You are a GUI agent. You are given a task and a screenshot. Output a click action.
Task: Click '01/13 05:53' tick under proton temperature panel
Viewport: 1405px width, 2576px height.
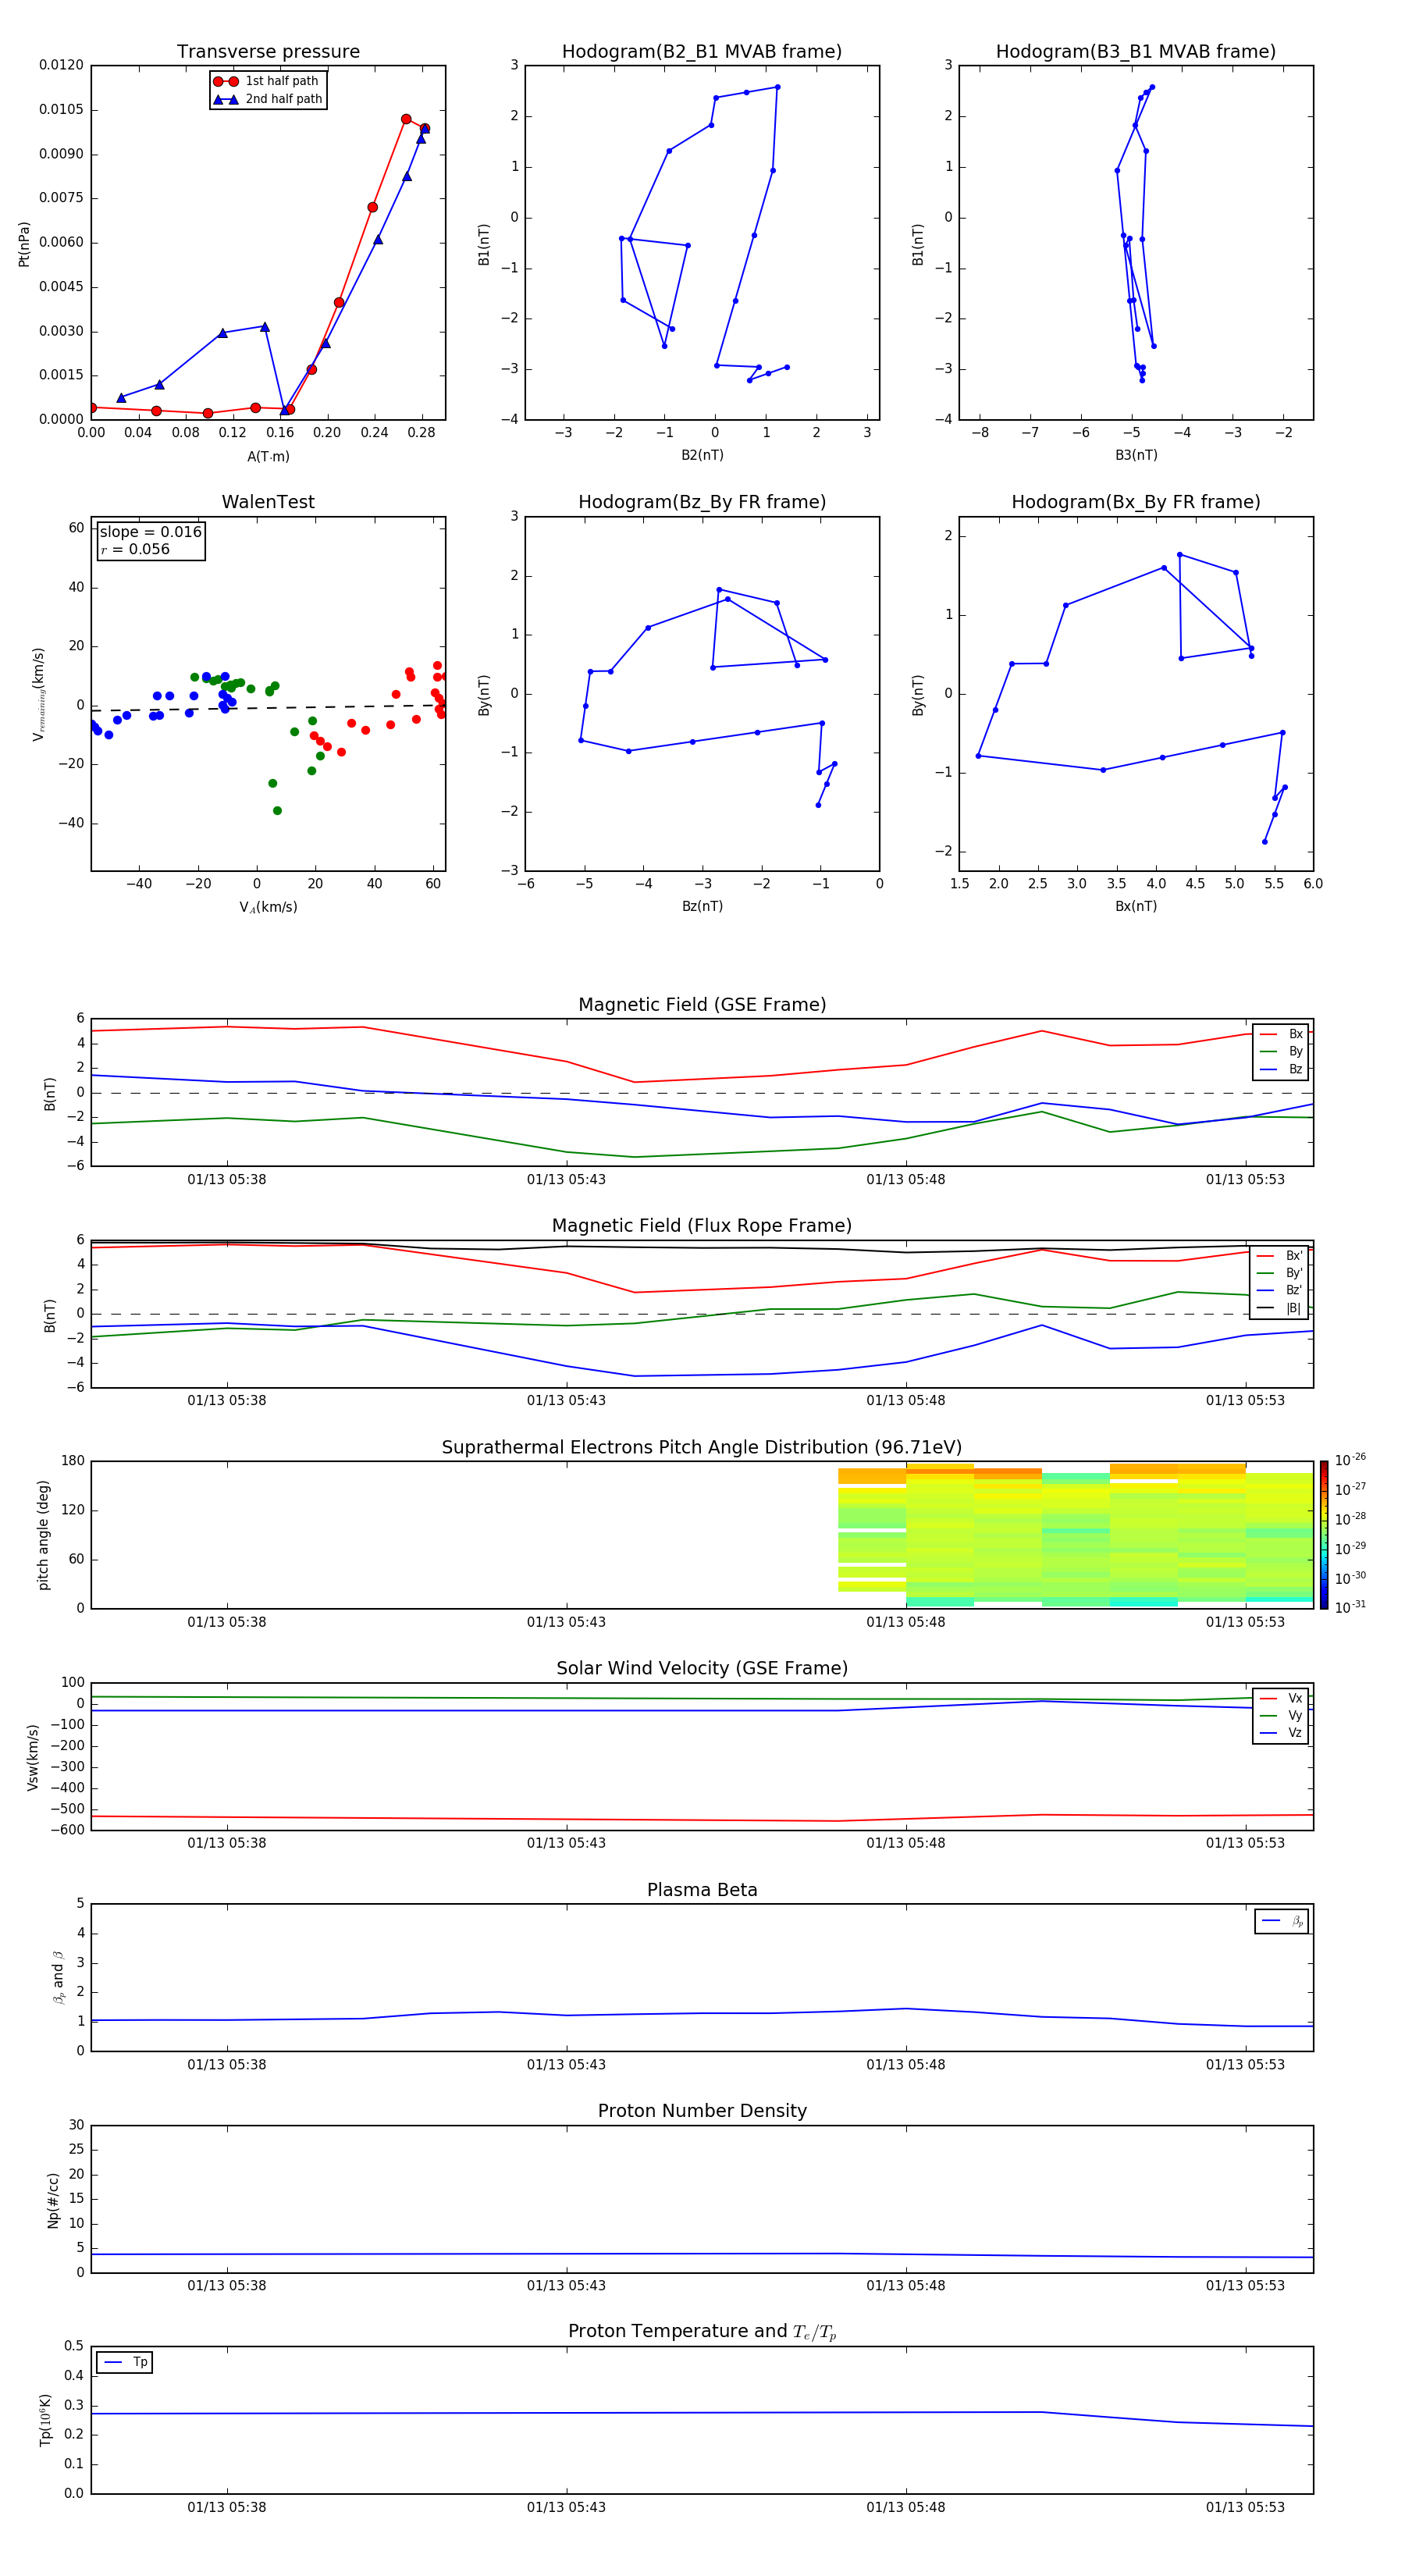[x=1245, y=2507]
